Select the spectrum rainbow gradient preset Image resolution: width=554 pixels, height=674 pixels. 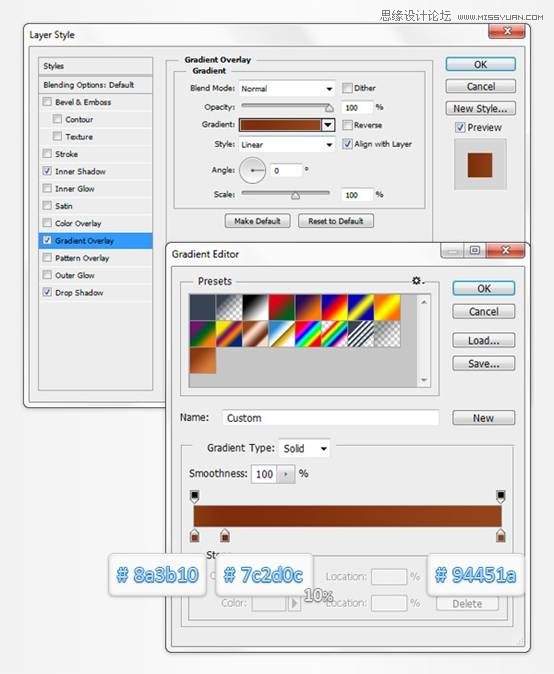[x=308, y=334]
